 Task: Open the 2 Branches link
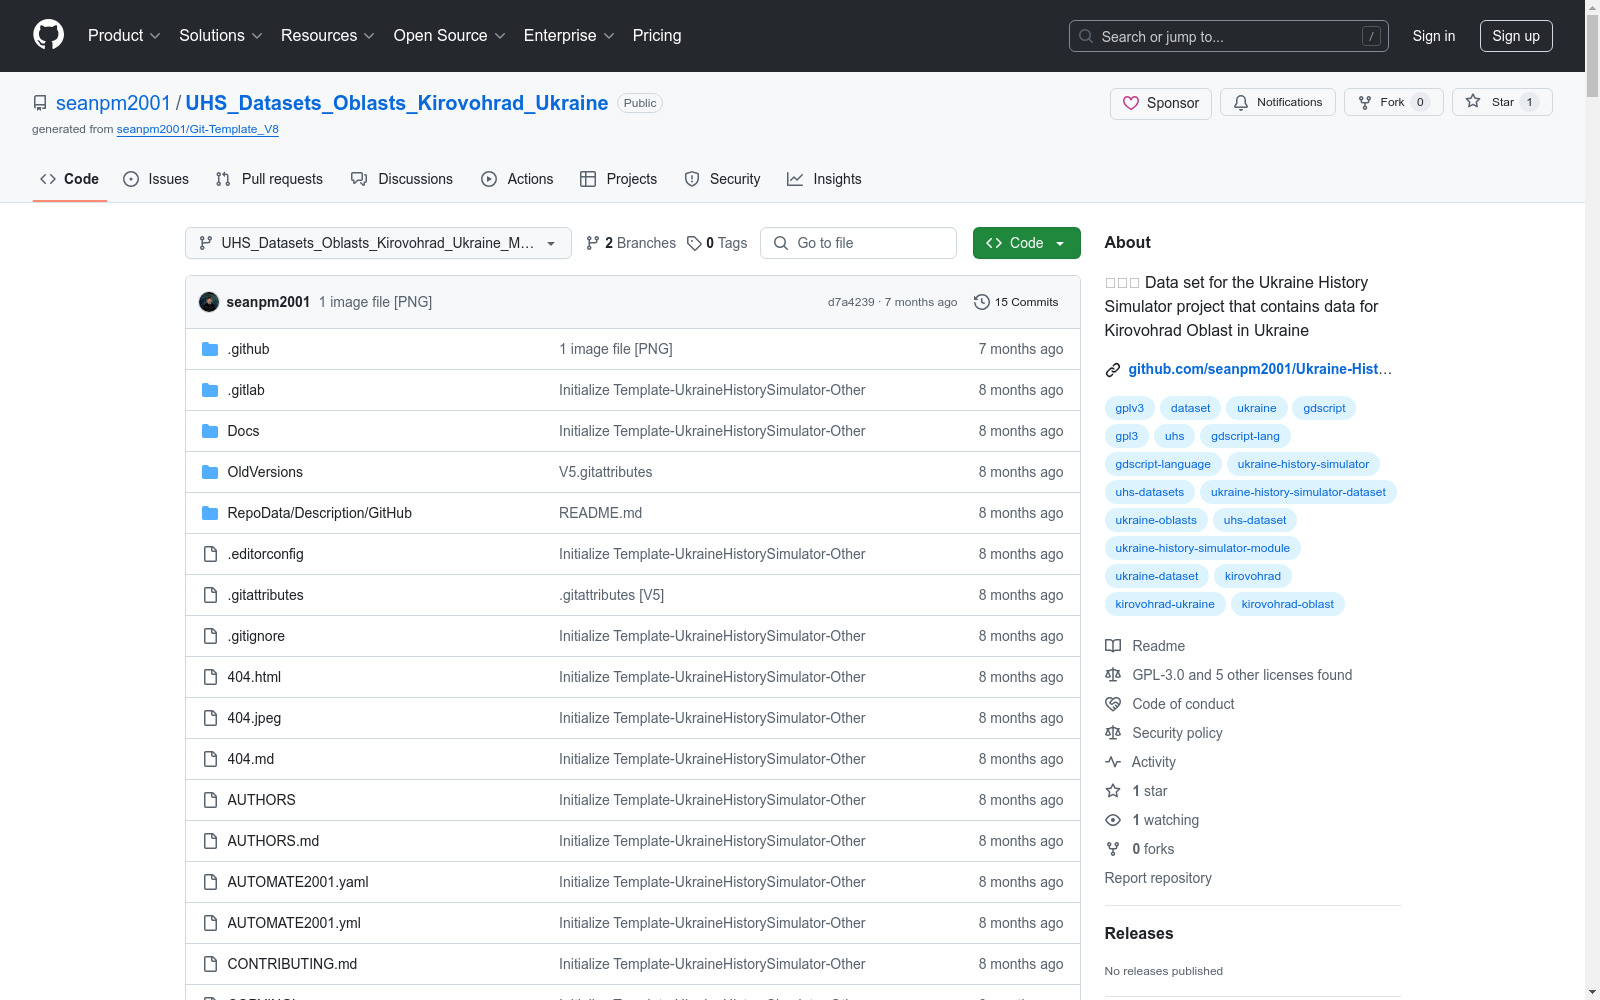[x=631, y=243]
